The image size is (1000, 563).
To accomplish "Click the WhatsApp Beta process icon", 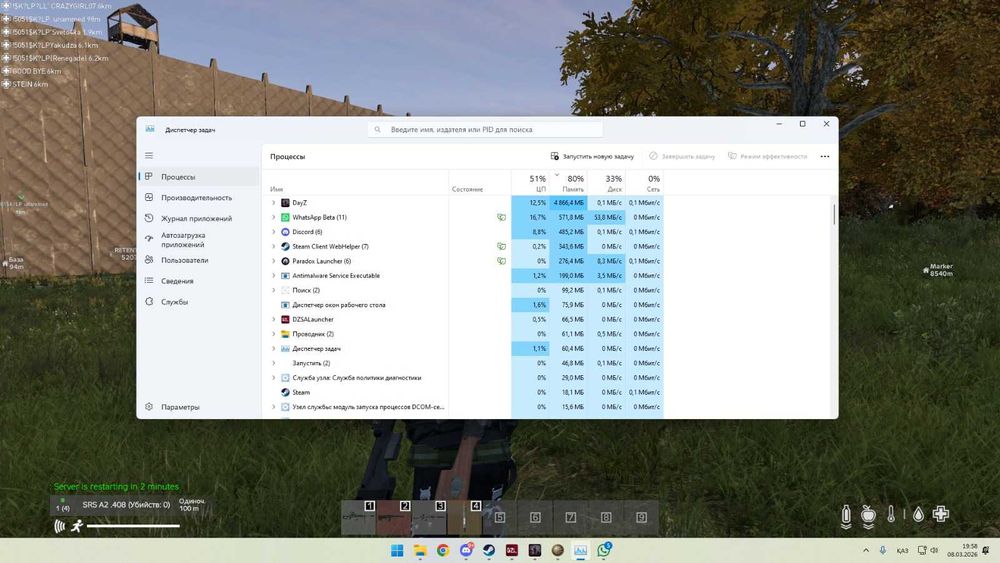I will pos(285,217).
